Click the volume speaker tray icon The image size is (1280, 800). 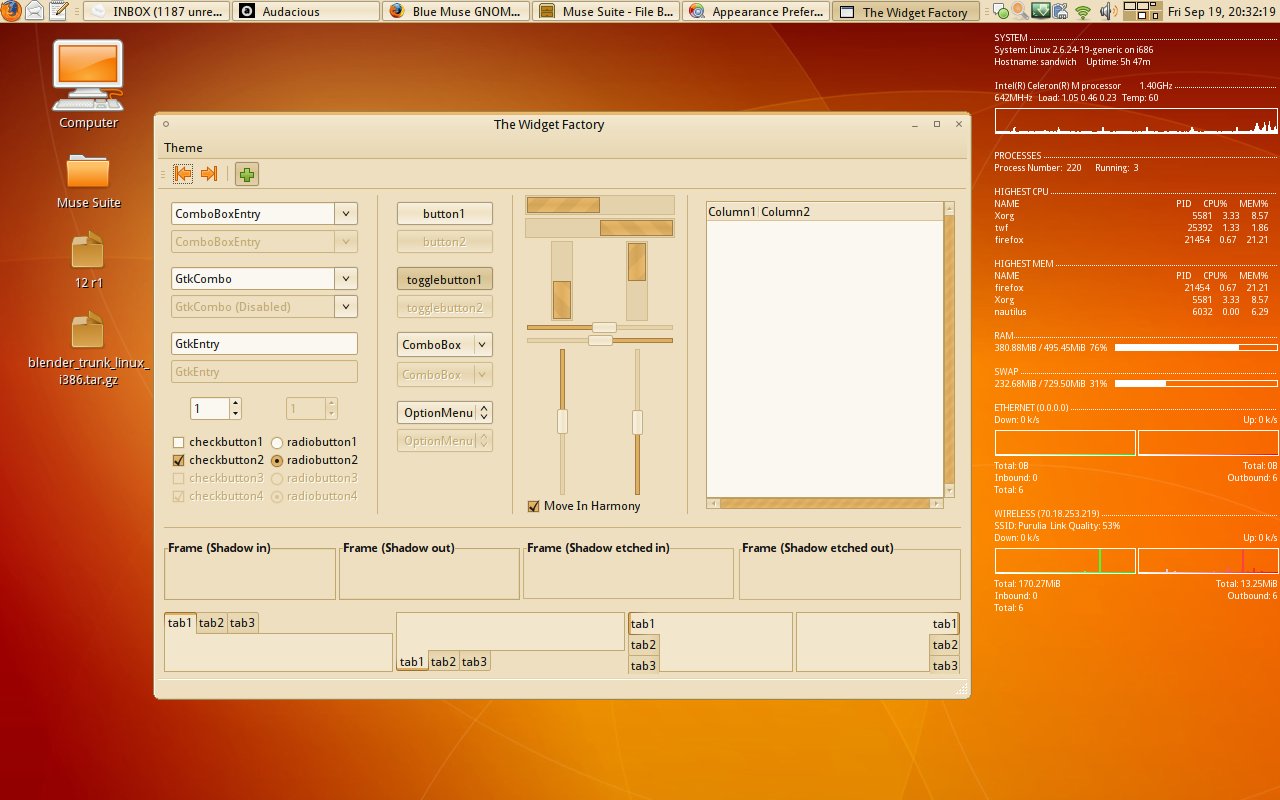1108,12
